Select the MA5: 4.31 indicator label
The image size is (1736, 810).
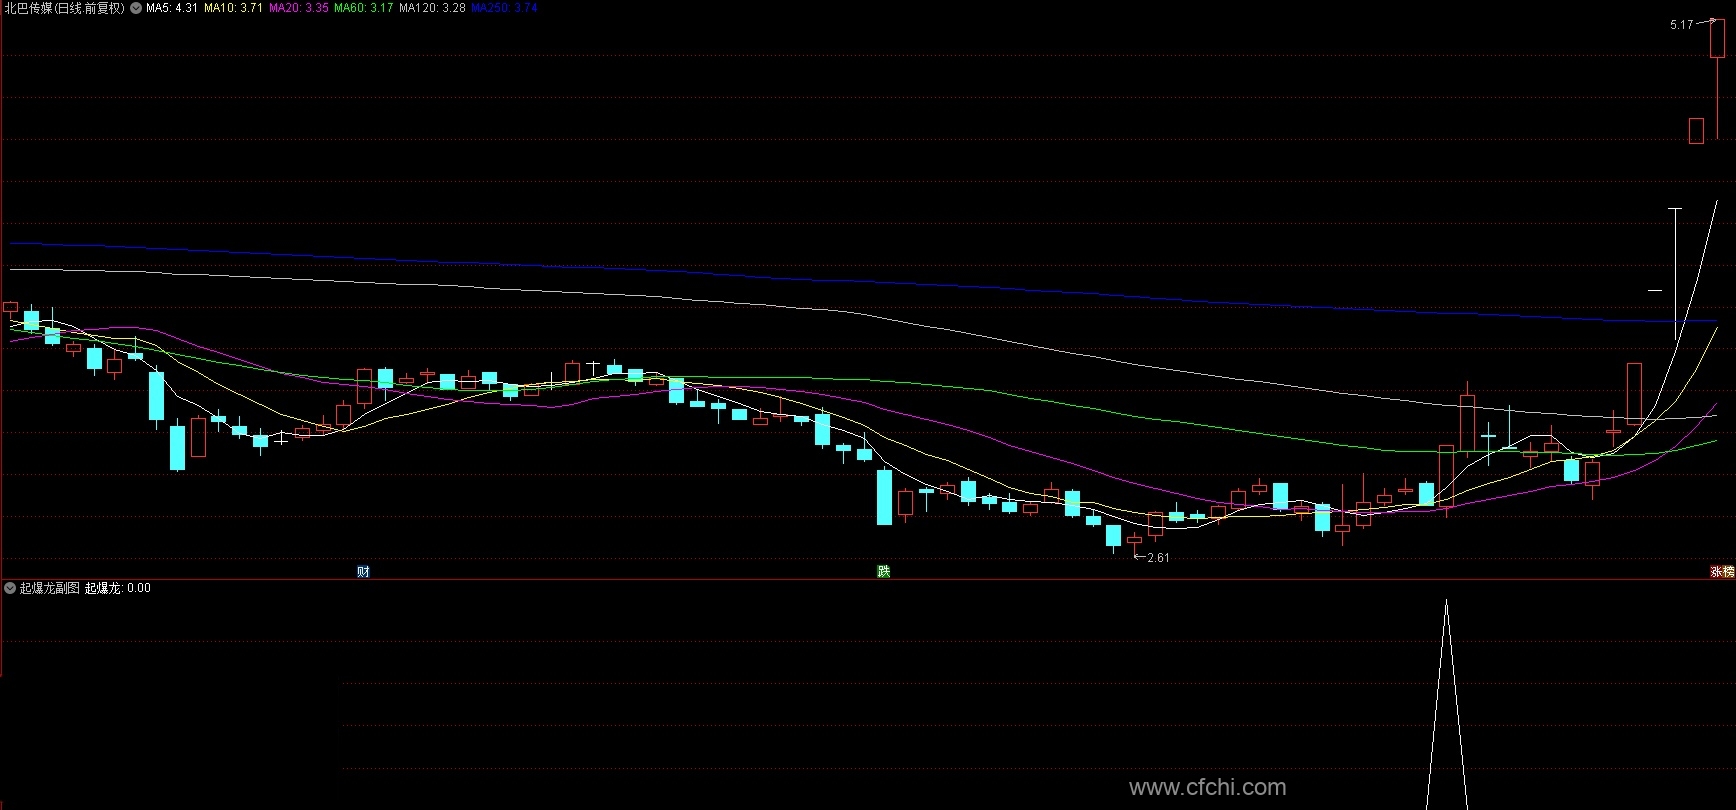click(172, 8)
